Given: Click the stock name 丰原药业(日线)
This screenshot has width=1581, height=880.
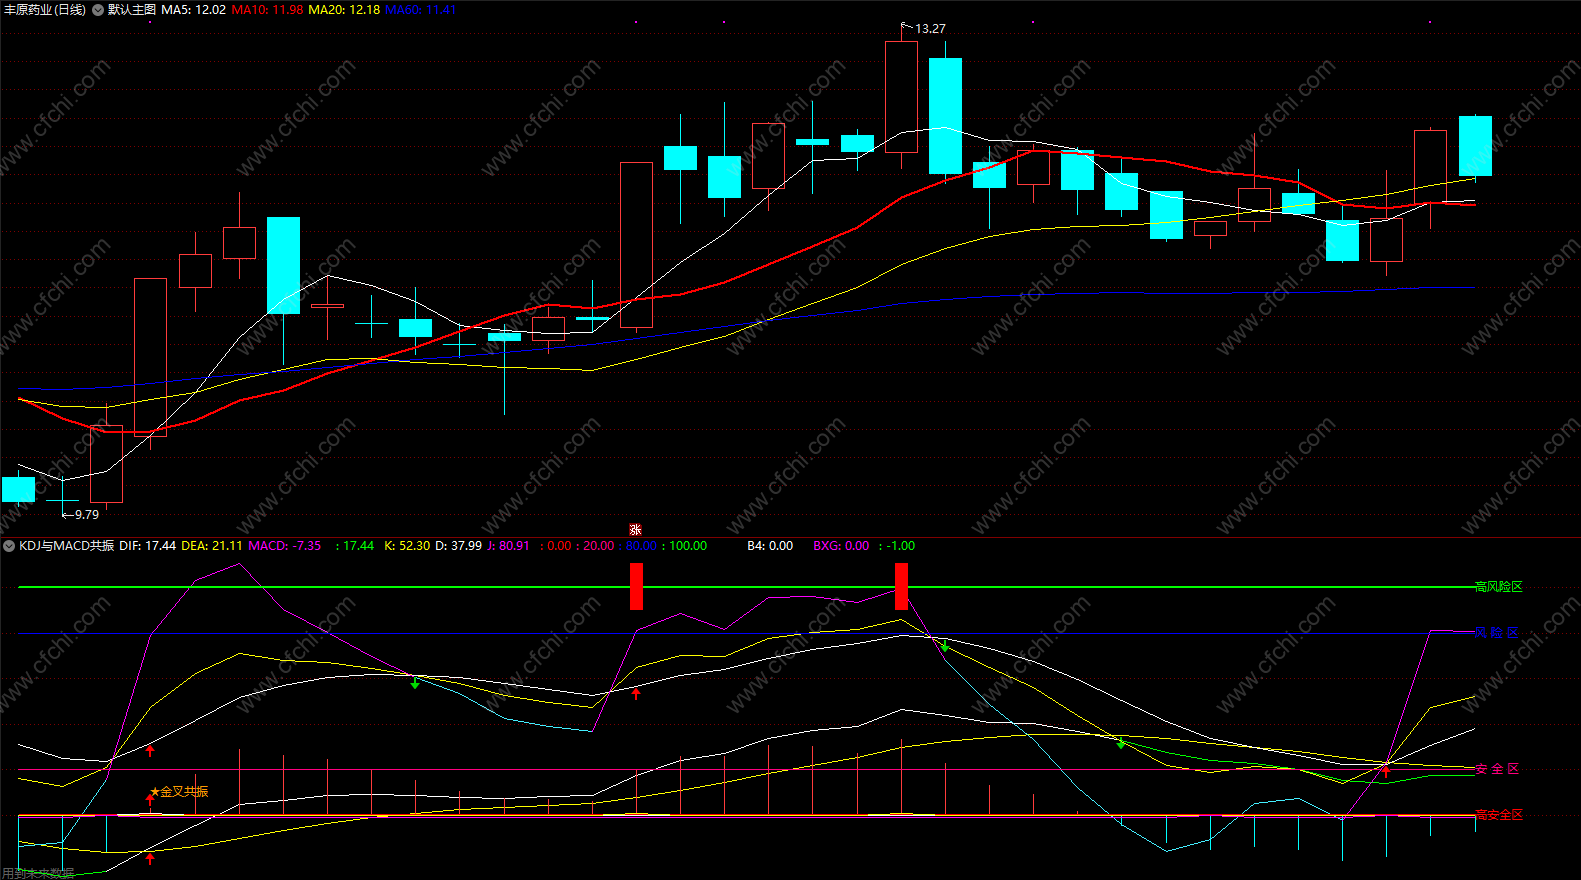Looking at the screenshot, I should [x=44, y=10].
